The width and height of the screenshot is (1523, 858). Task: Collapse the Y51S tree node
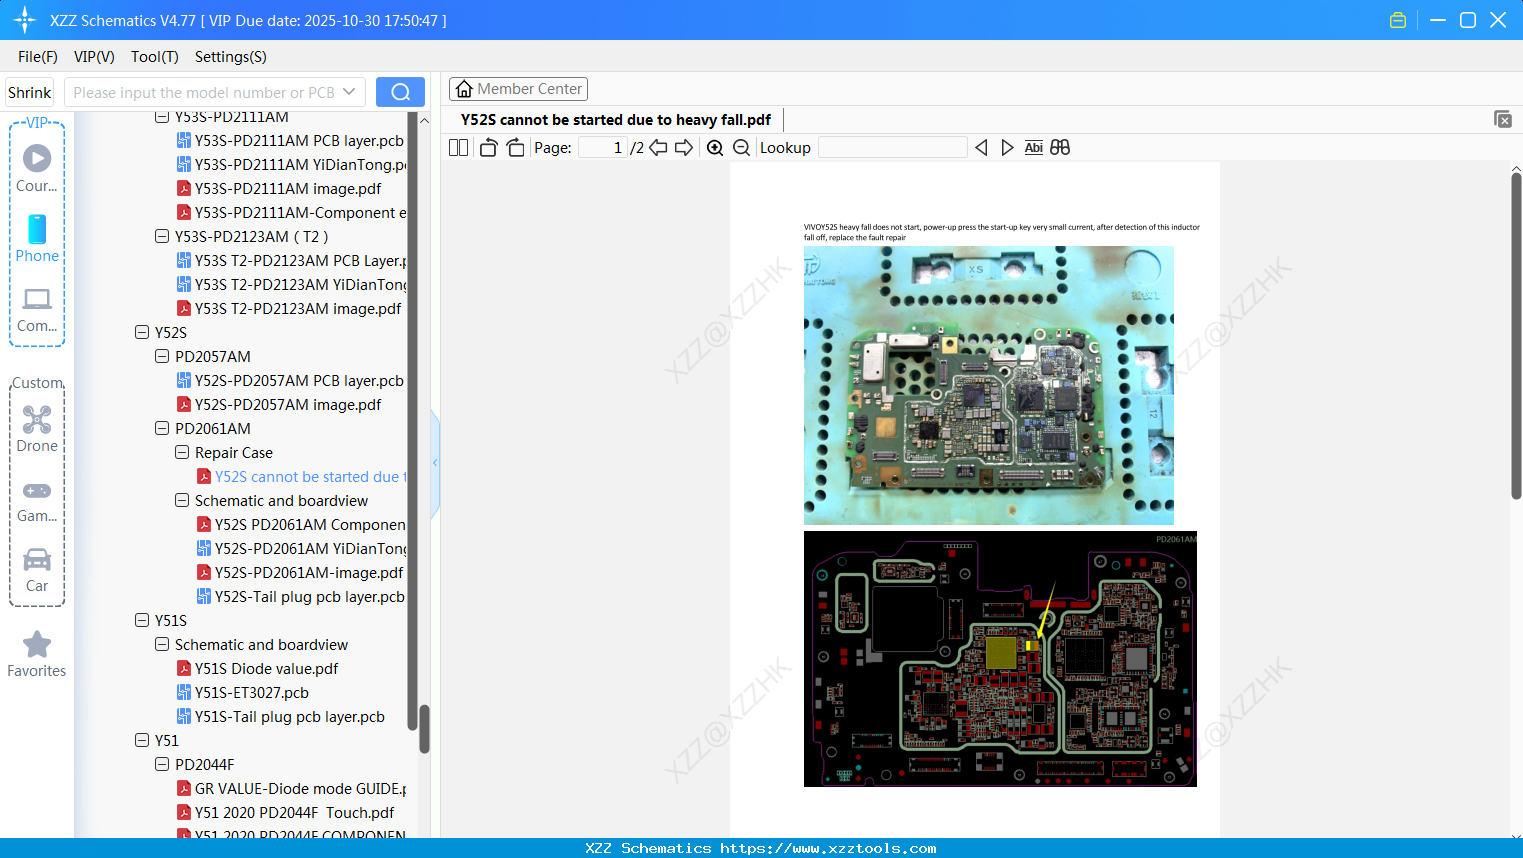pos(142,620)
